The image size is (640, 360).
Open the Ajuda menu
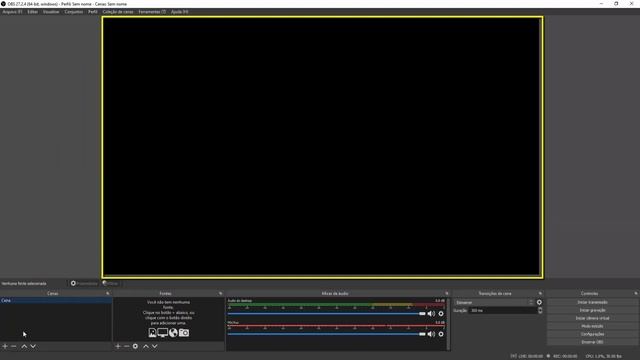[x=180, y=12]
